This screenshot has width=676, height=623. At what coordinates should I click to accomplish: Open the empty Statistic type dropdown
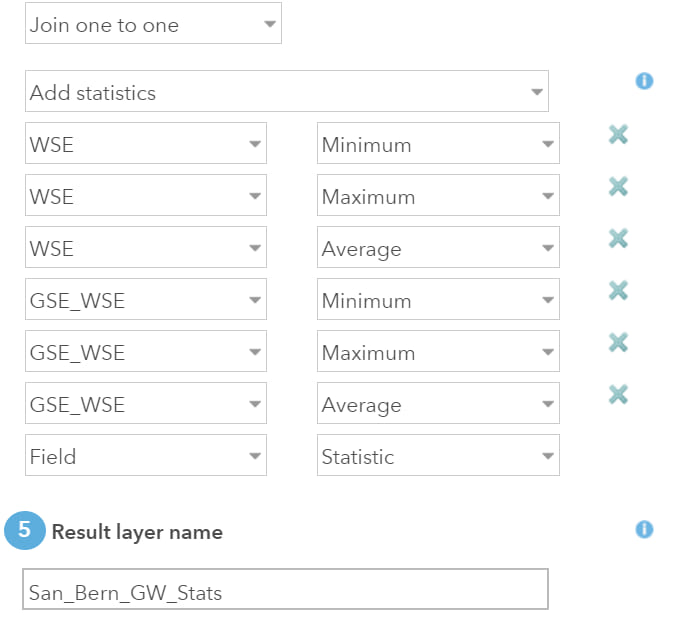tap(438, 456)
